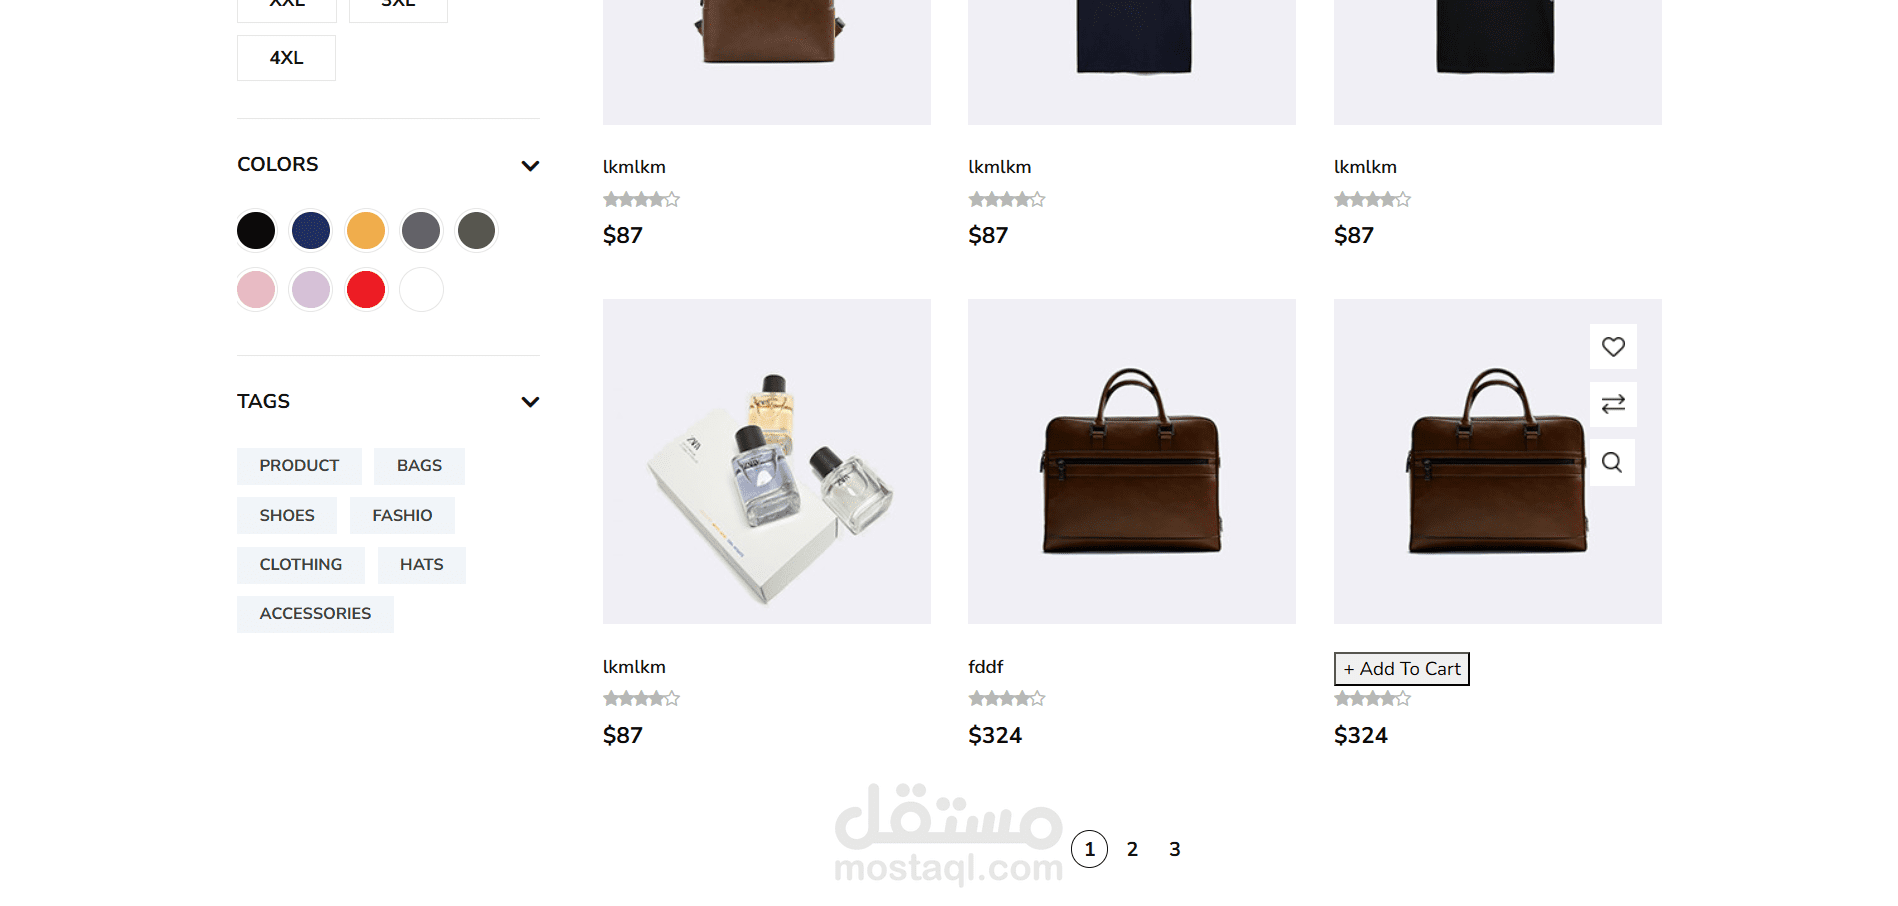
Task: Open the perfume bottles product image
Action: pyautogui.click(x=767, y=462)
